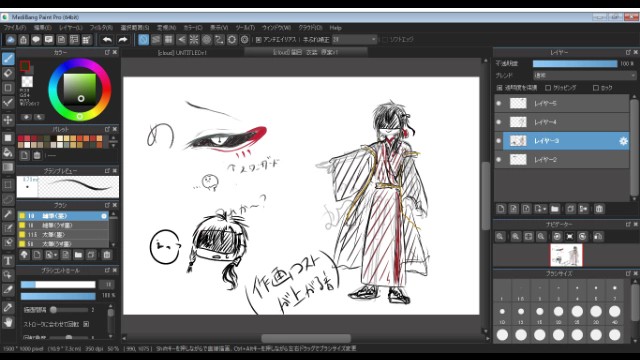Choose the Bucket fill tool
This screenshot has width=640, height=360.
[8, 153]
